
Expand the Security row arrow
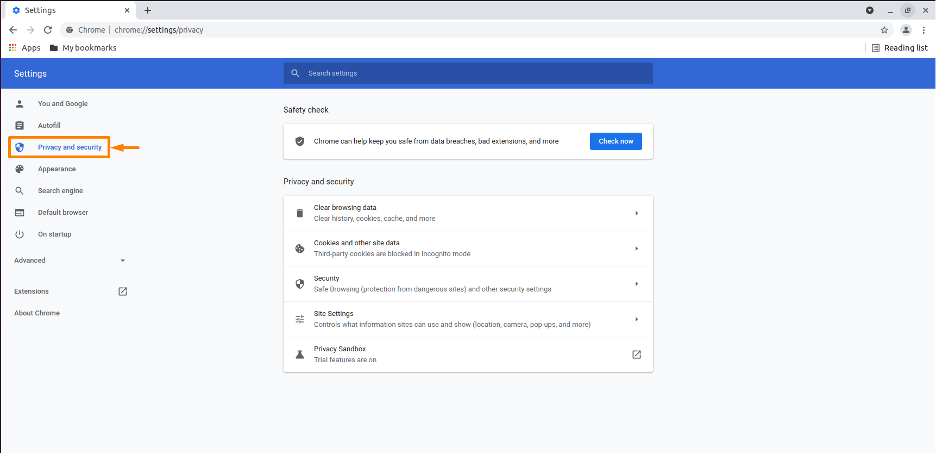pyautogui.click(x=637, y=284)
